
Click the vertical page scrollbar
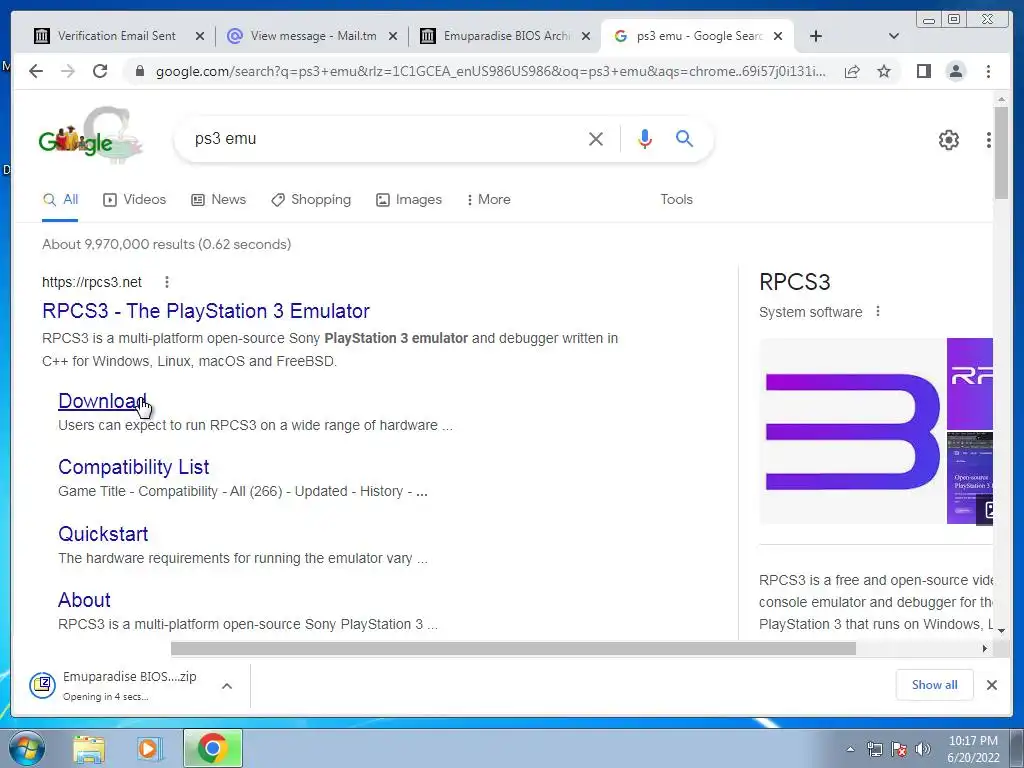coord(1001,153)
